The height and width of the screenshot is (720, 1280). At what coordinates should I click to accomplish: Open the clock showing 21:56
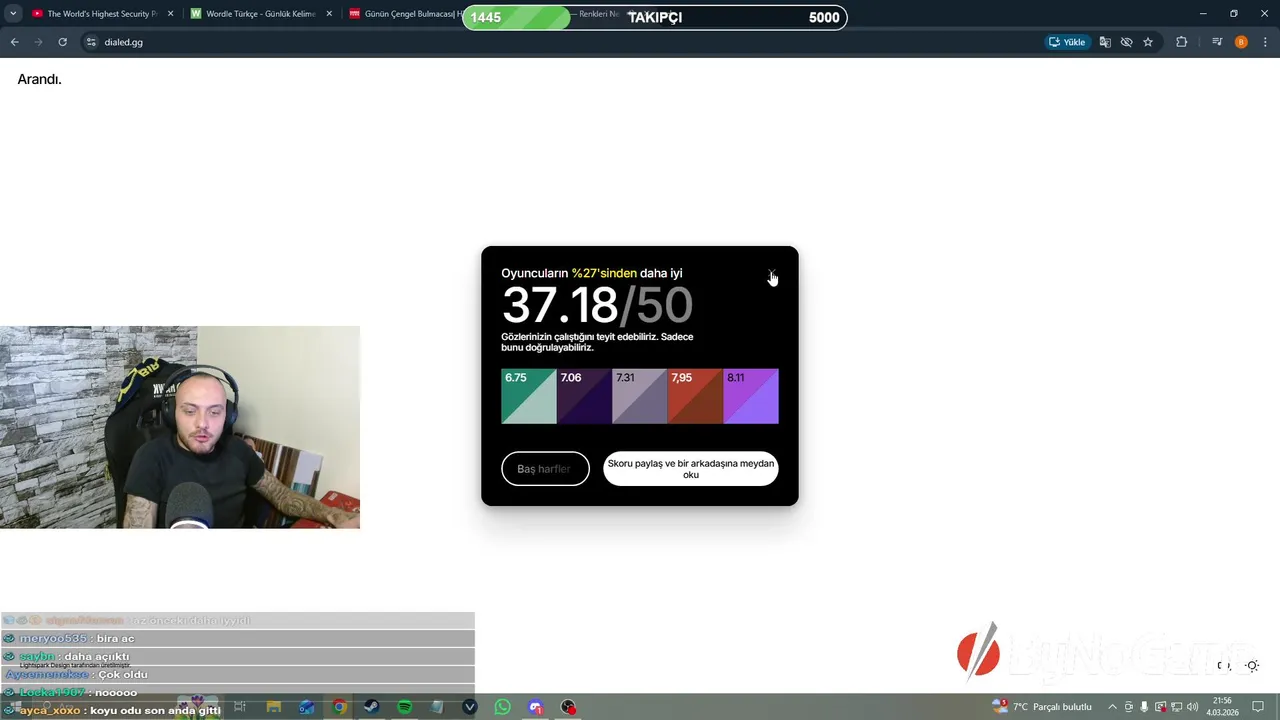[x=1222, y=706]
